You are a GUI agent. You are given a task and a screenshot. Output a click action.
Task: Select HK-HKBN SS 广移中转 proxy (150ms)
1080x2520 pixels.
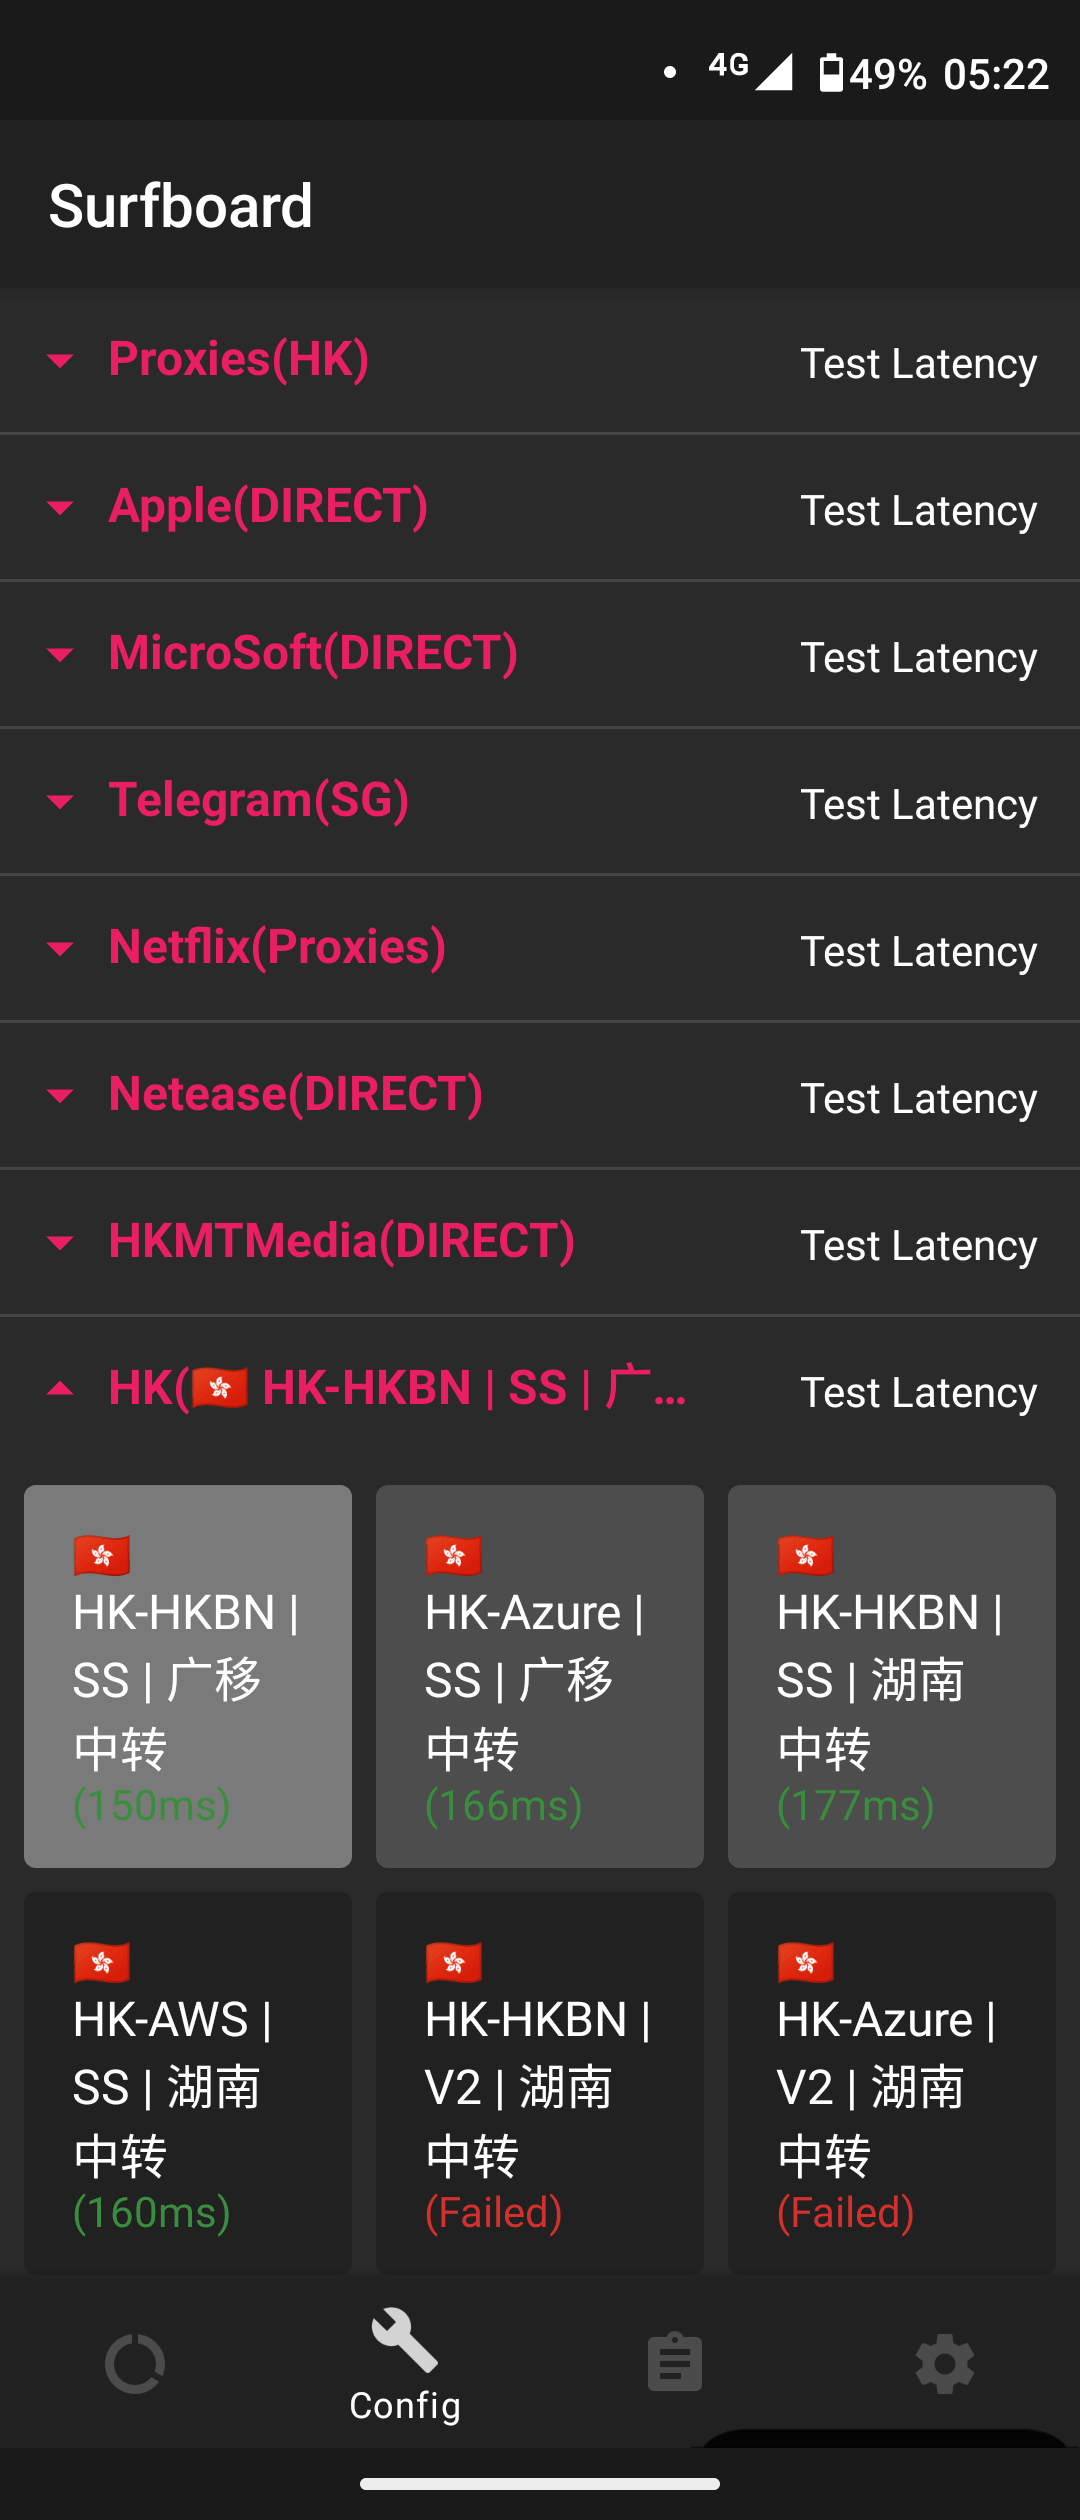point(188,1676)
